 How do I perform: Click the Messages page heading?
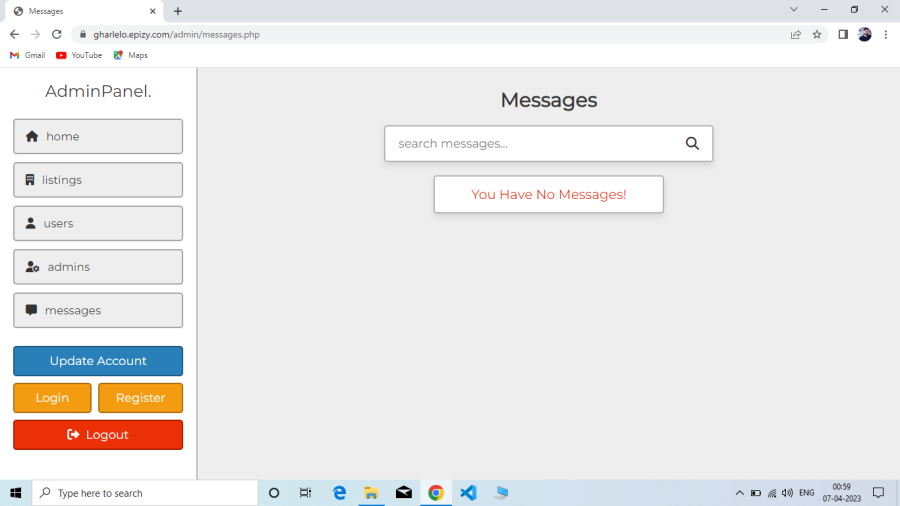[549, 100]
